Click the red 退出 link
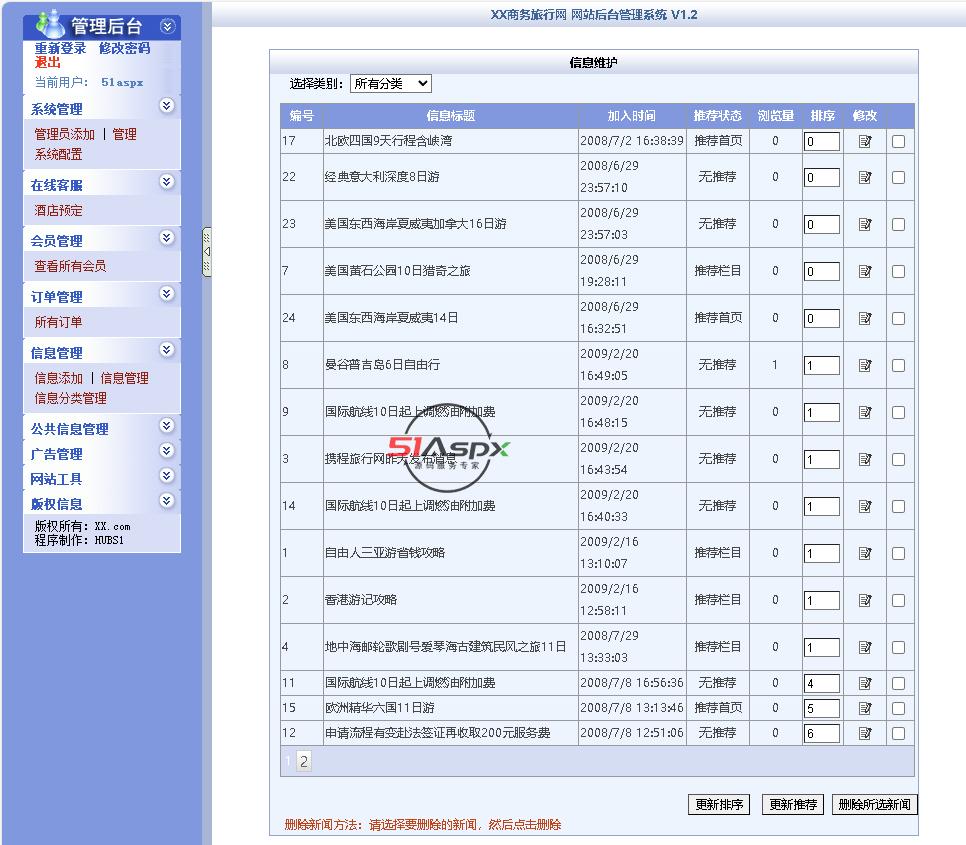The width and height of the screenshot is (966, 845). pos(47,62)
